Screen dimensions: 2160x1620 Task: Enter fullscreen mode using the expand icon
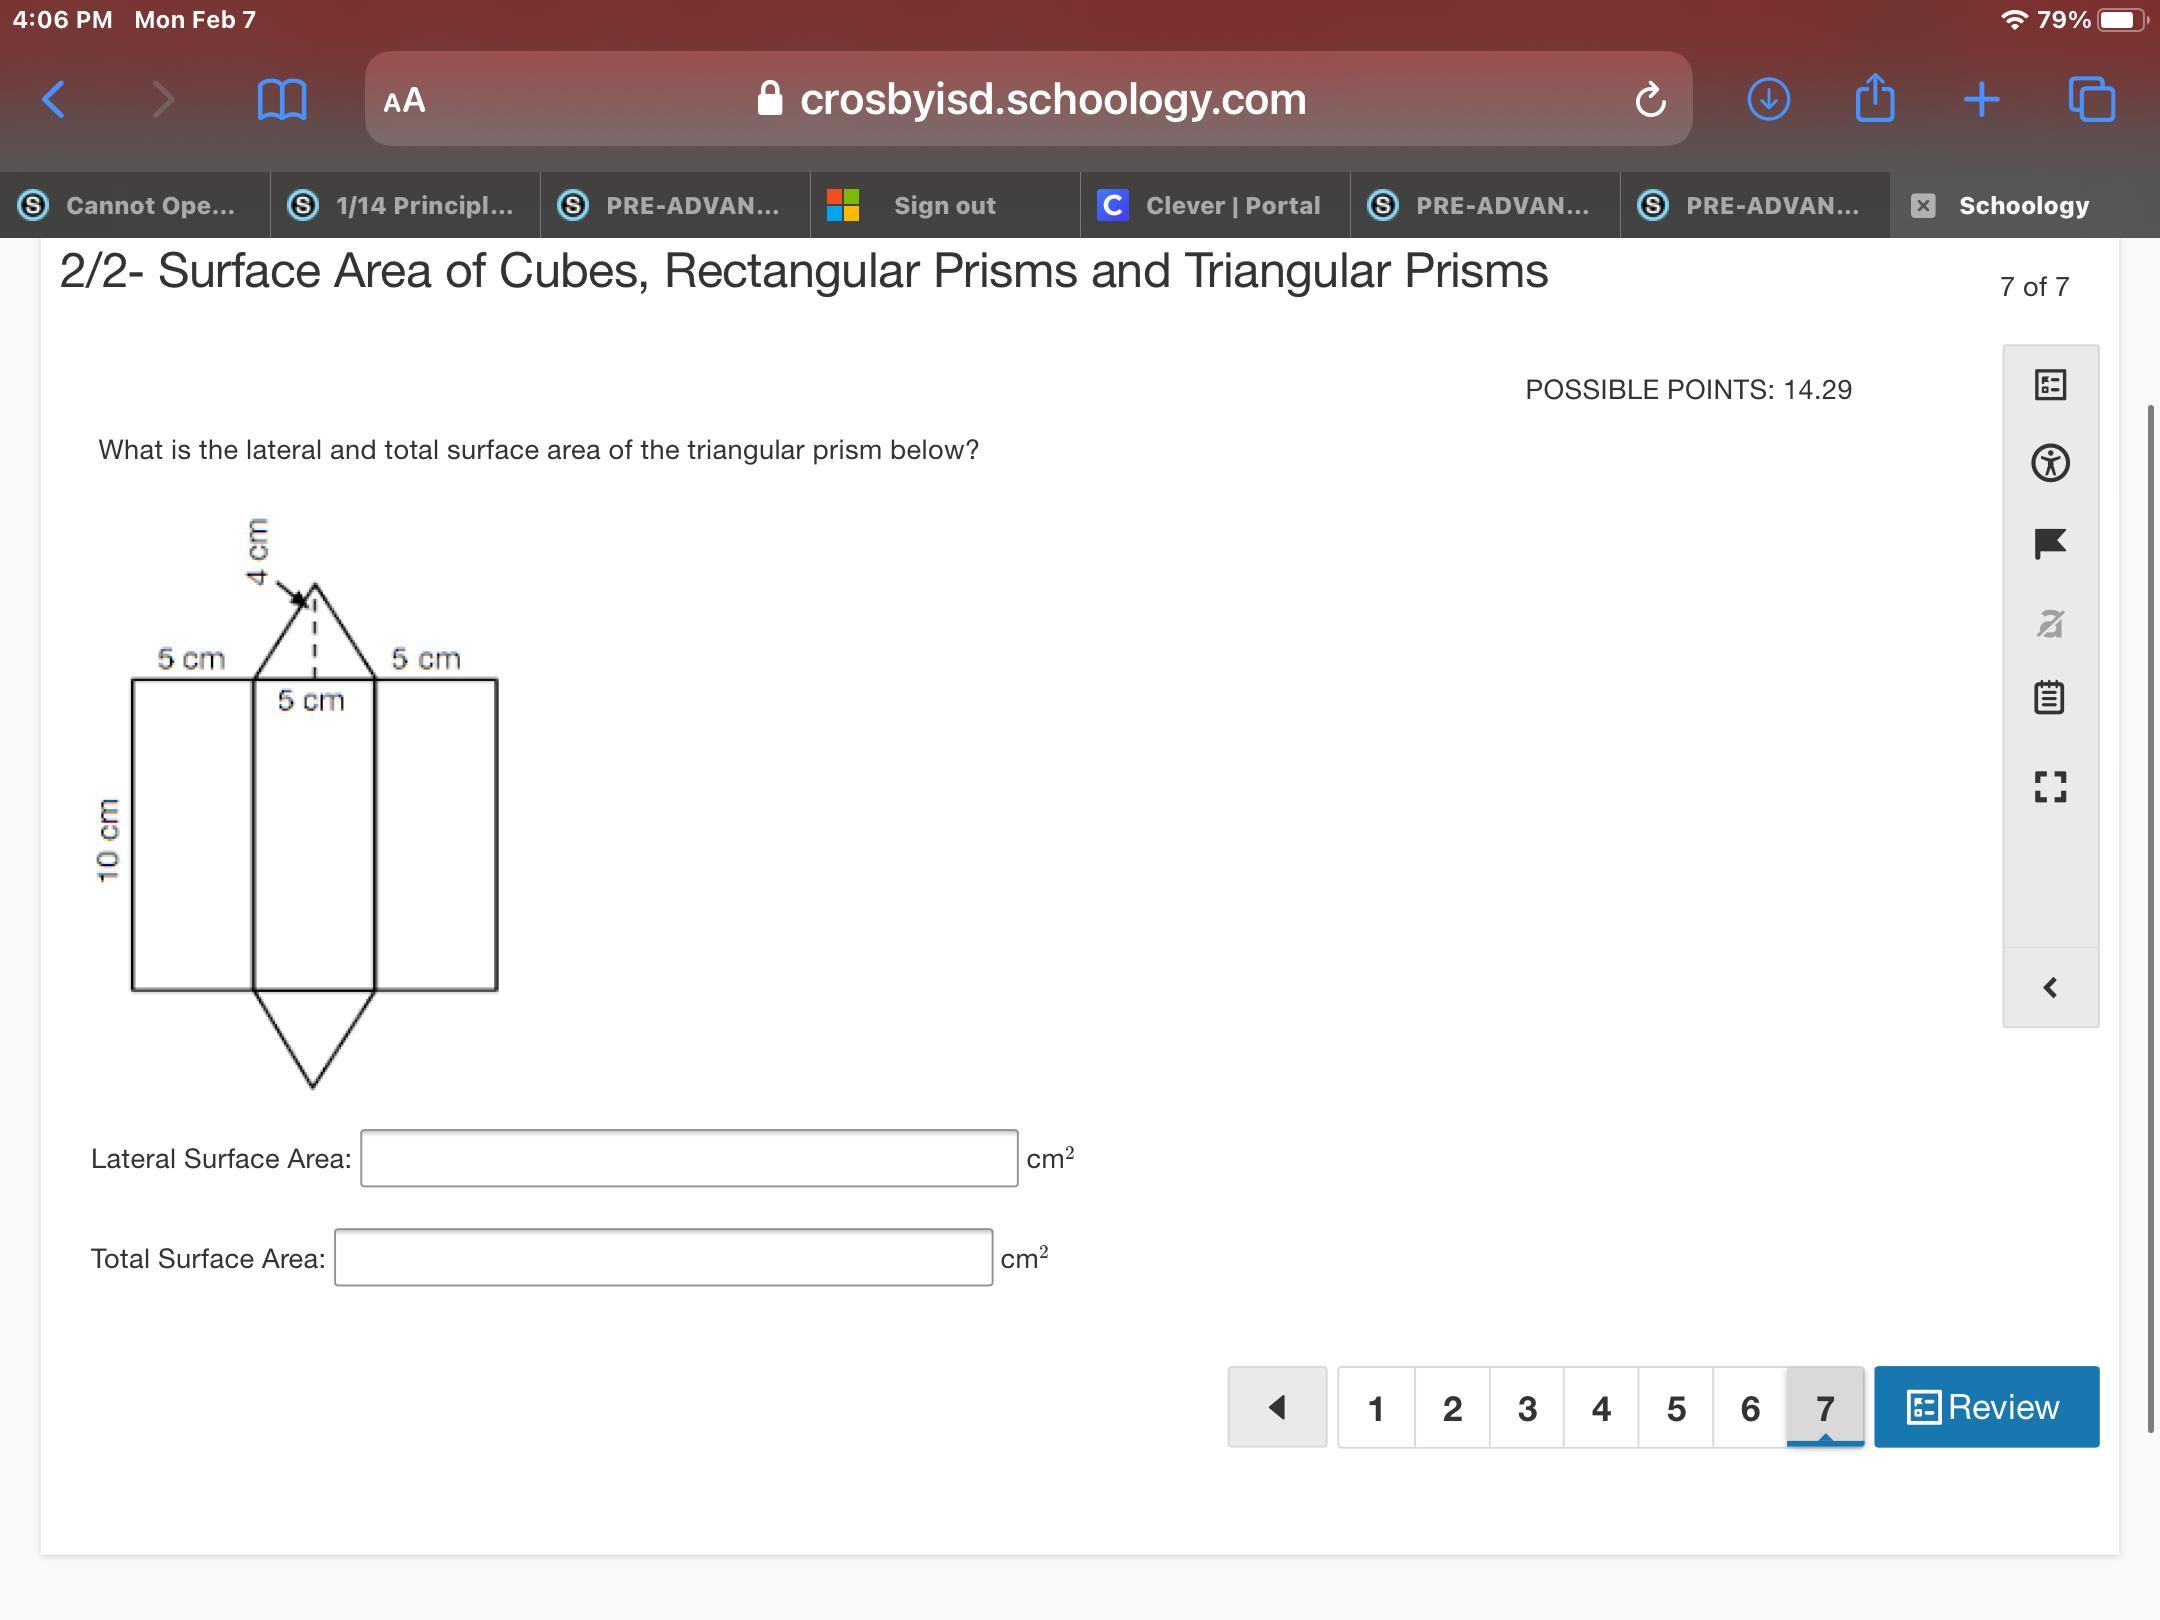tap(2050, 786)
